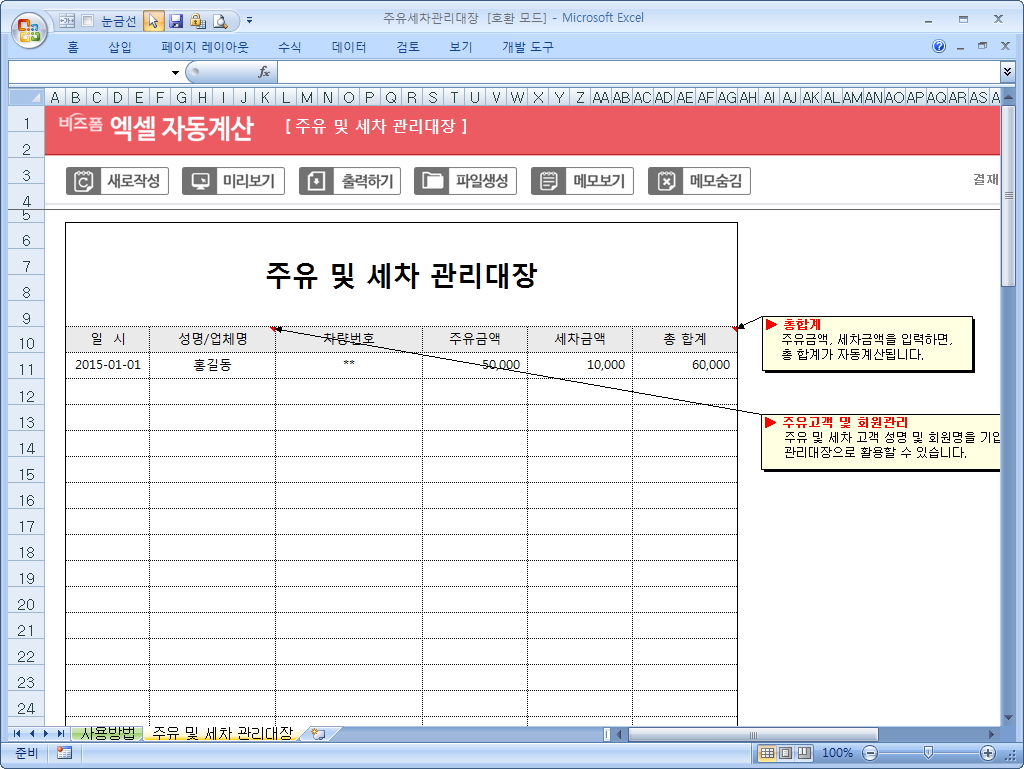This screenshot has width=1024, height=769.
Task: Click the horizontal scrollbar thumb
Action: [753, 734]
